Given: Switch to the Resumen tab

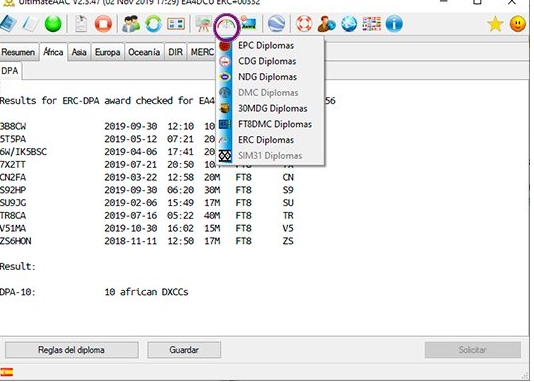Looking at the screenshot, I should point(18,52).
